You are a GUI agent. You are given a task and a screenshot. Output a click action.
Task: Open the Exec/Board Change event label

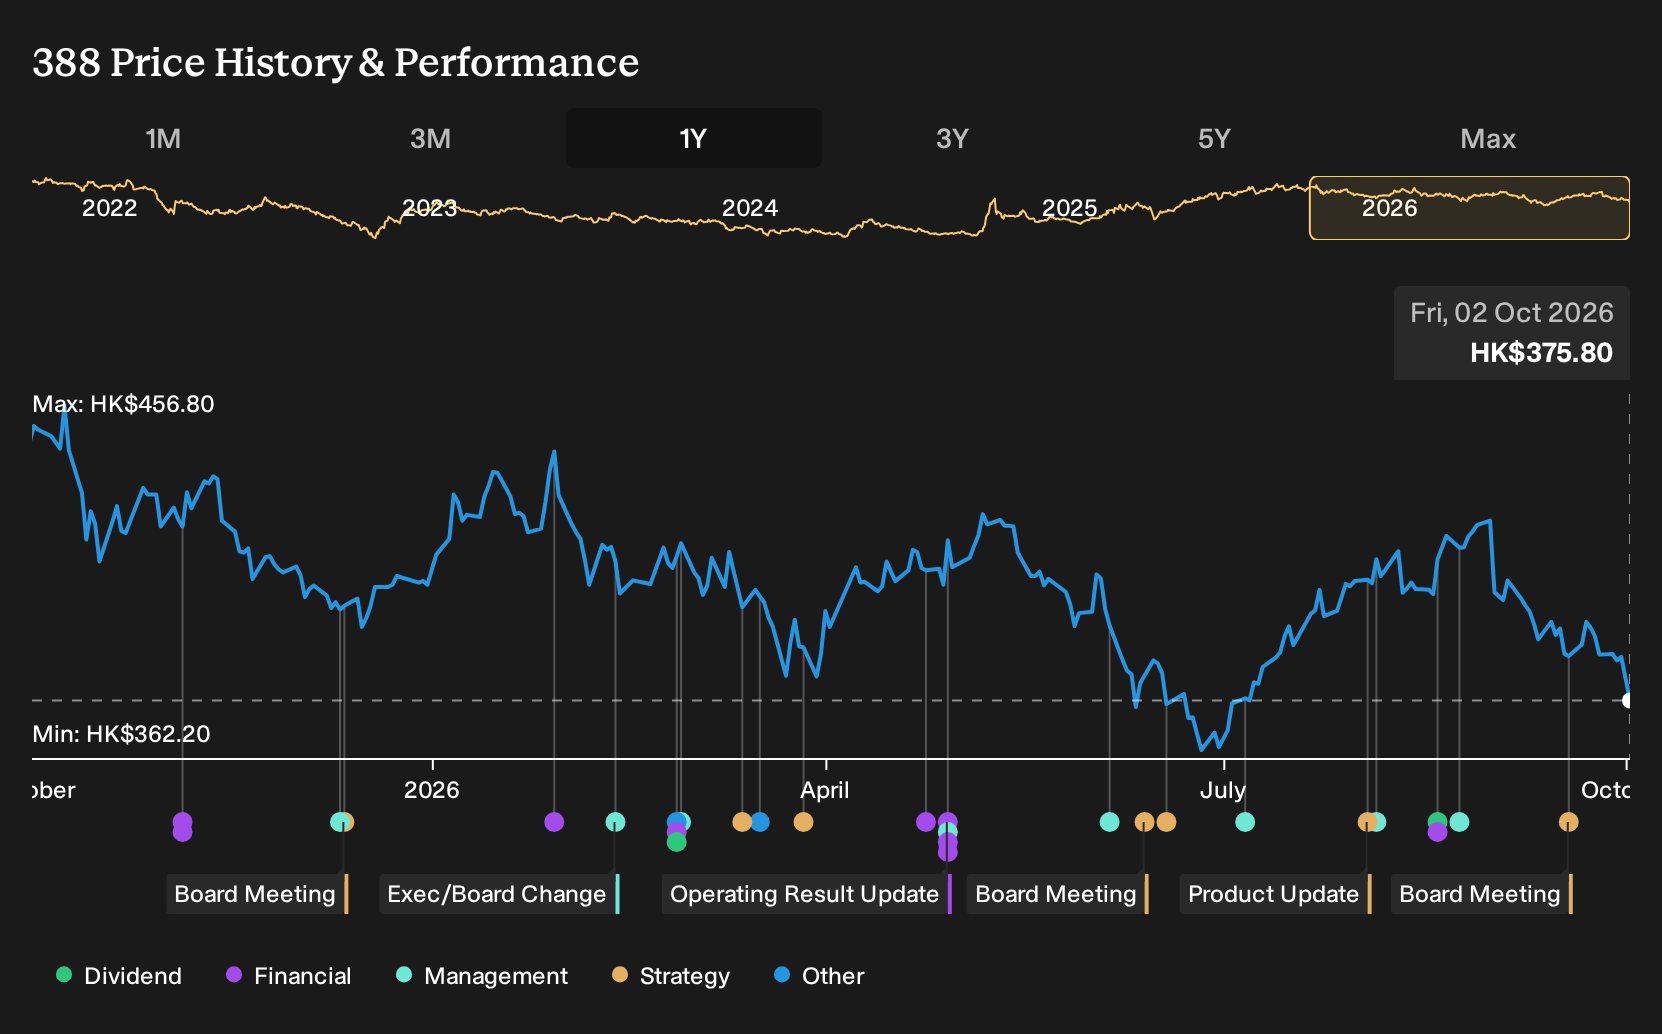coord(500,894)
